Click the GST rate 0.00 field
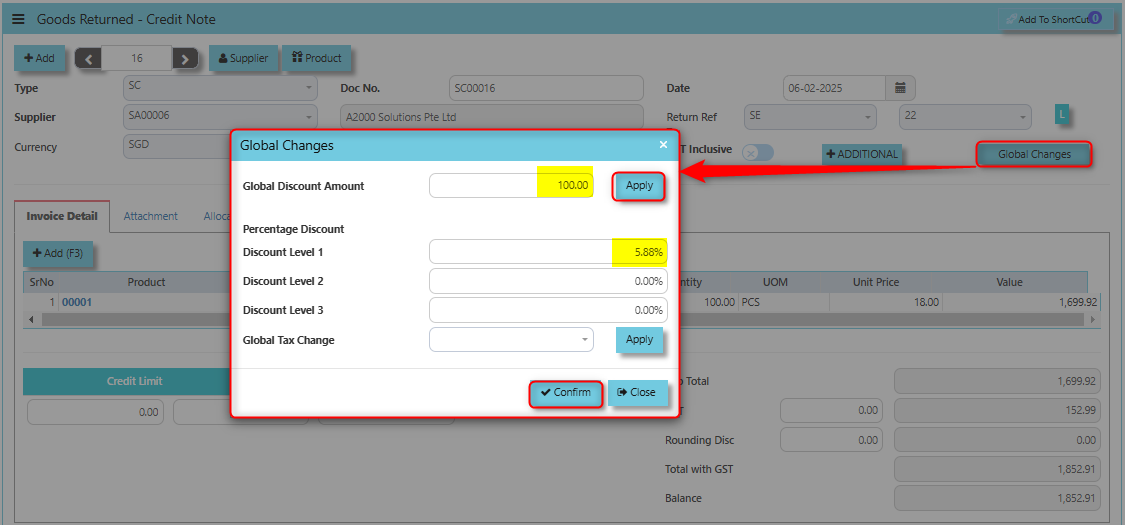This screenshot has width=1125, height=525. tap(831, 411)
